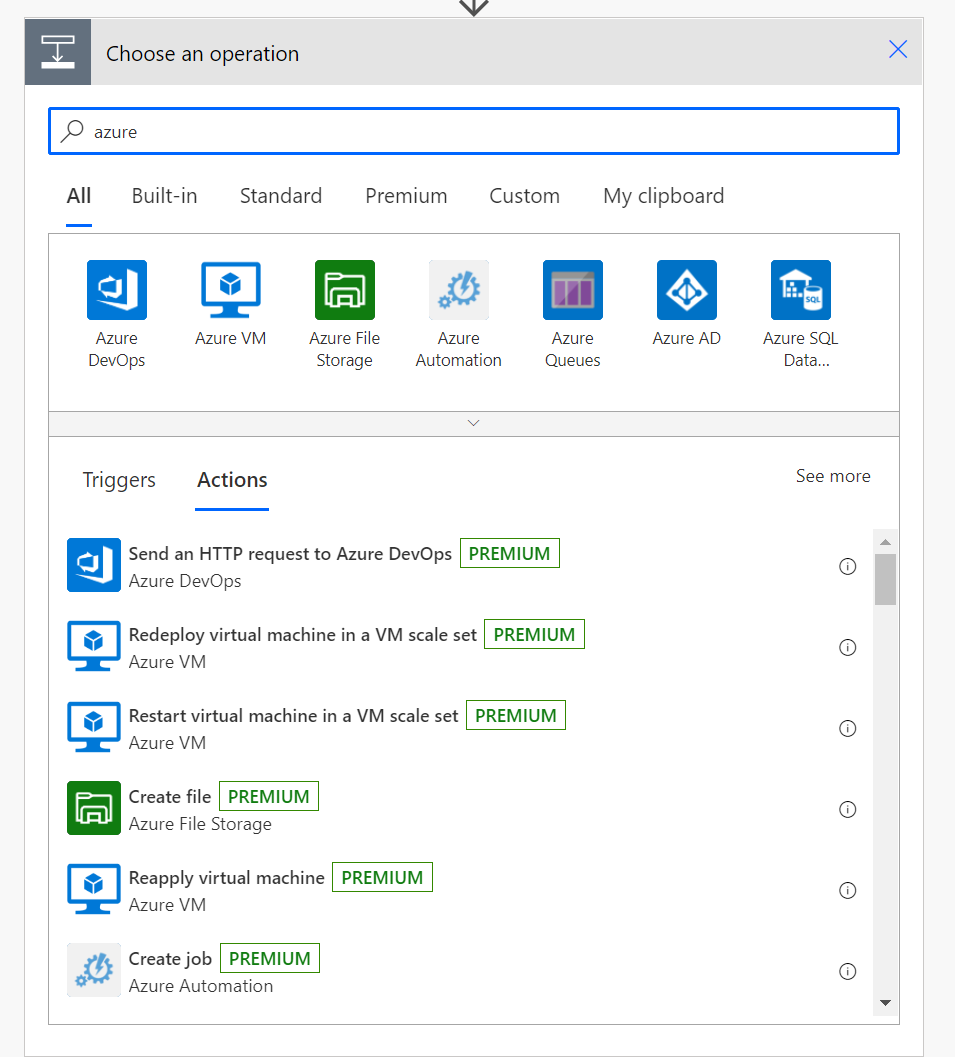Show info for the Create job action
This screenshot has height=1057, width=955.
[x=848, y=971]
